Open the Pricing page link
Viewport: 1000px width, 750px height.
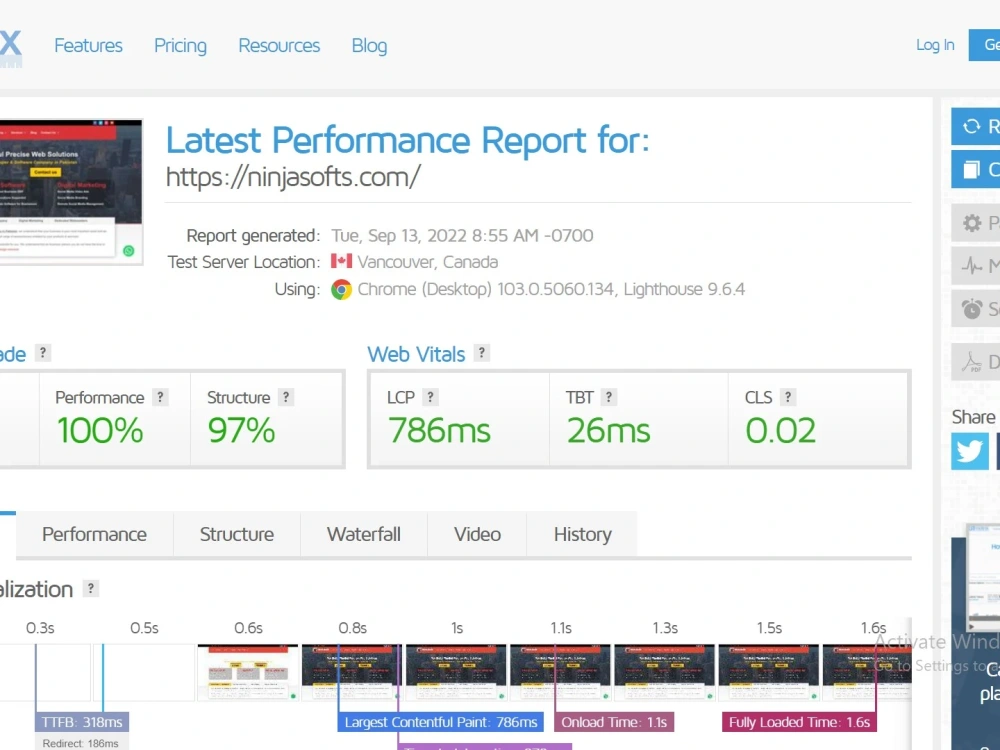point(180,46)
